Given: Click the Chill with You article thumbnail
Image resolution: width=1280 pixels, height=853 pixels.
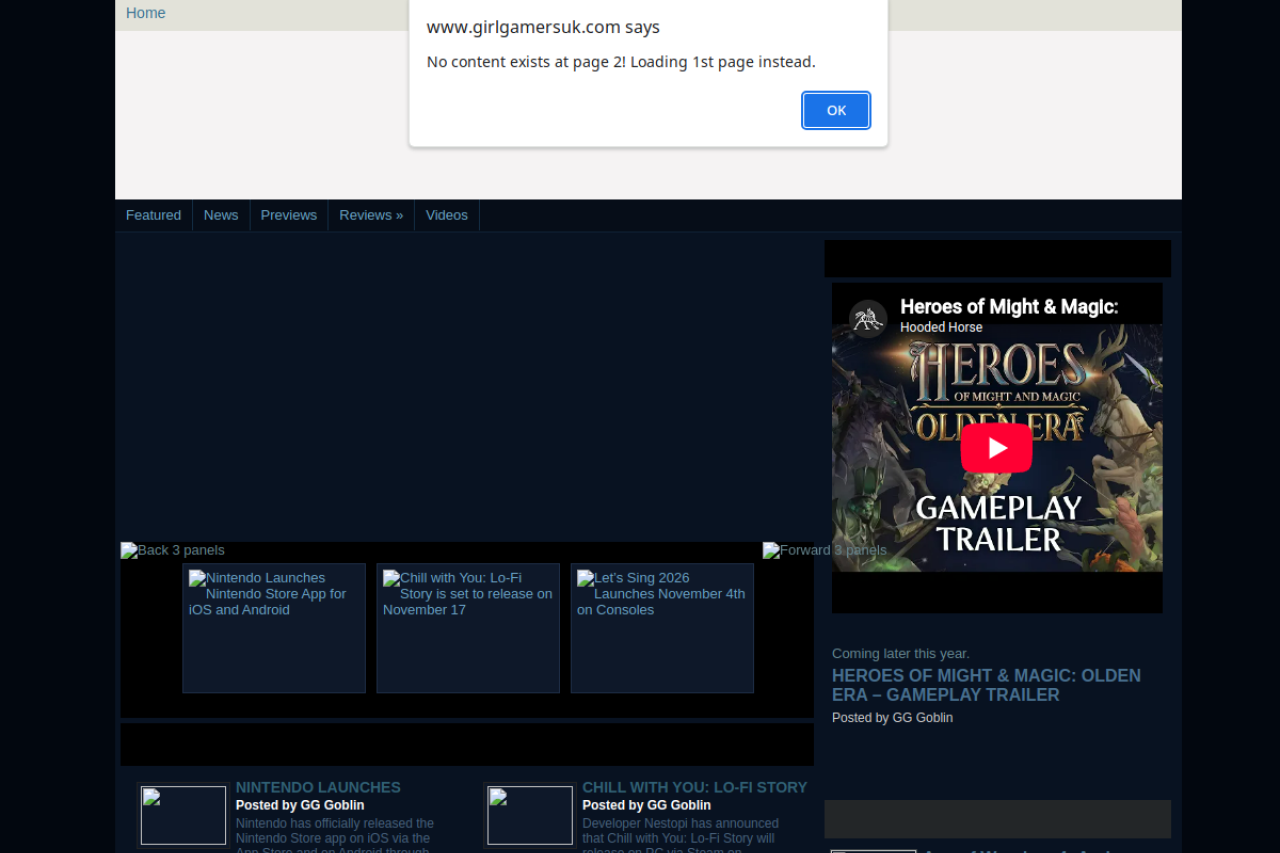Looking at the screenshot, I should [530, 816].
